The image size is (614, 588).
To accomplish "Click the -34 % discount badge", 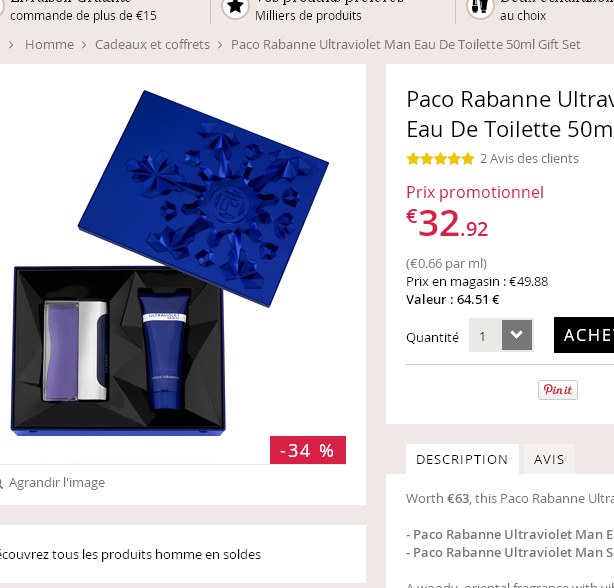I will [308, 450].
